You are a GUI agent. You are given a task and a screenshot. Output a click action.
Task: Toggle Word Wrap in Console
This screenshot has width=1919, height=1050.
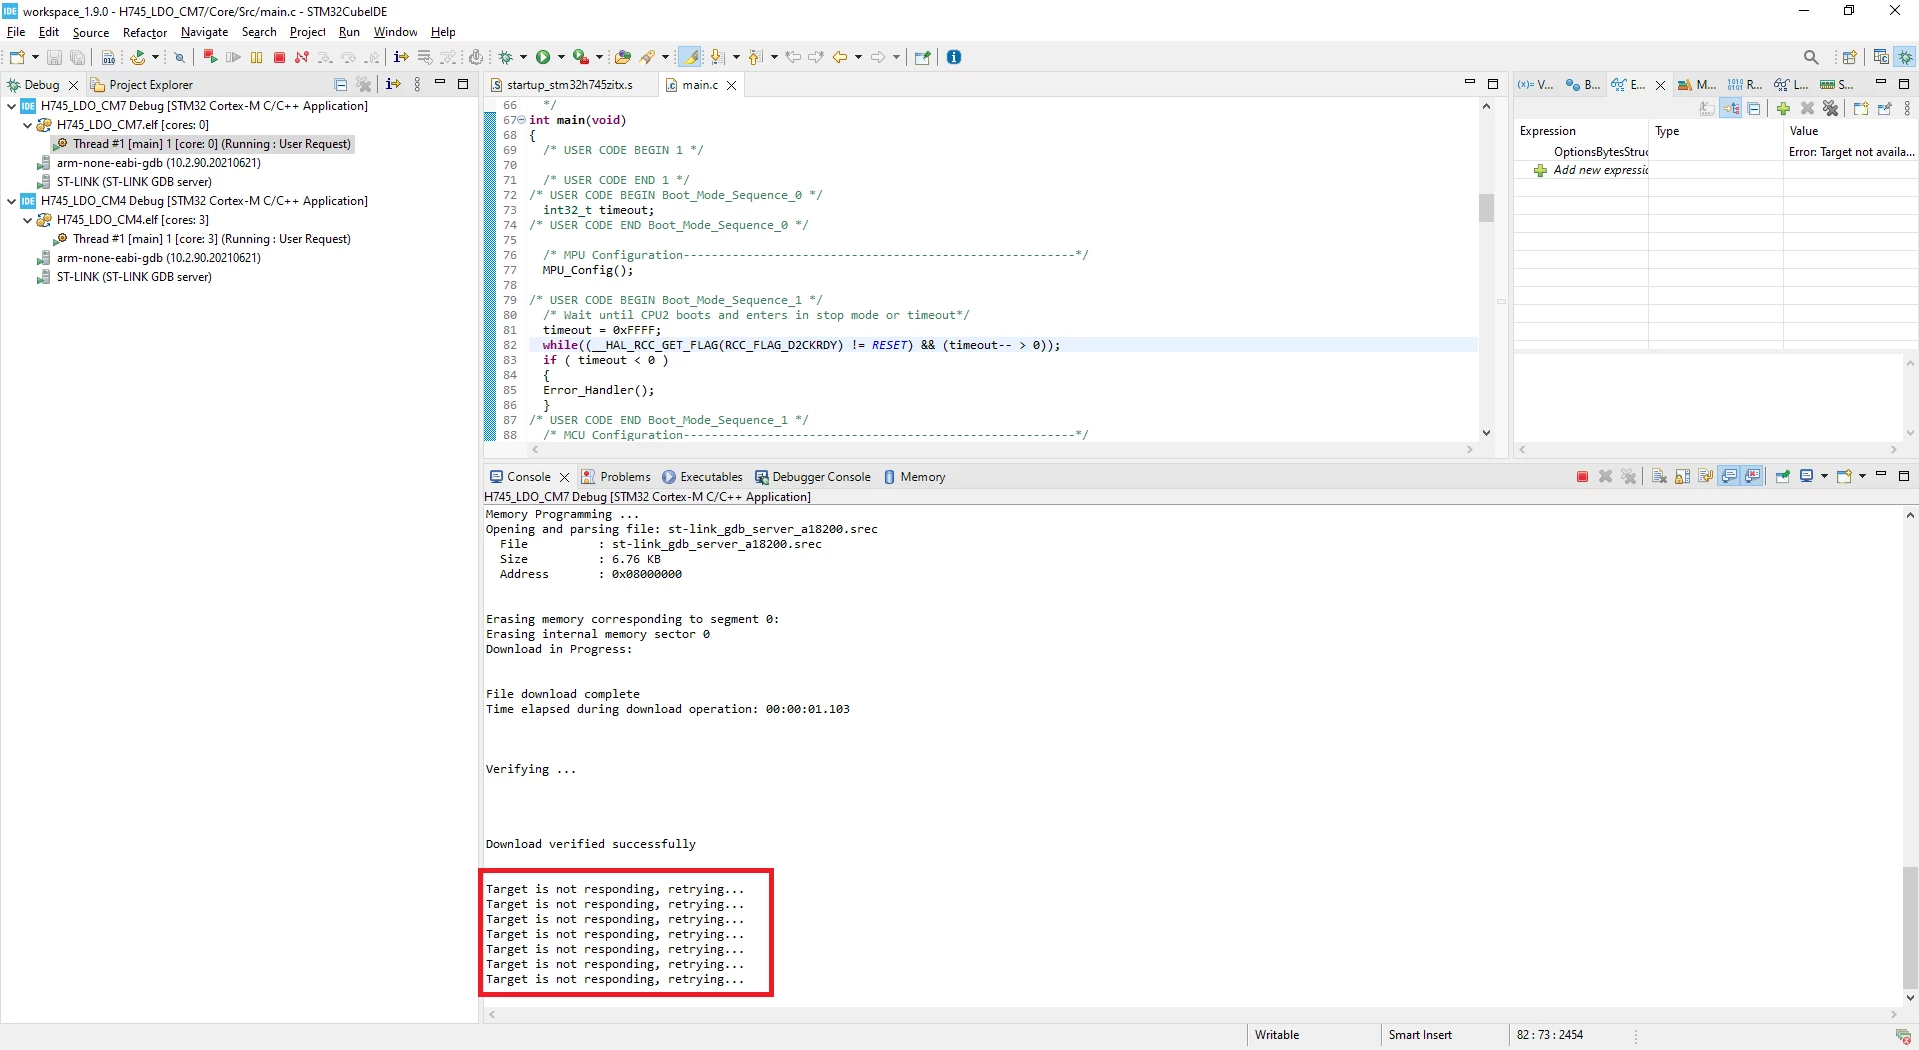tap(1705, 476)
